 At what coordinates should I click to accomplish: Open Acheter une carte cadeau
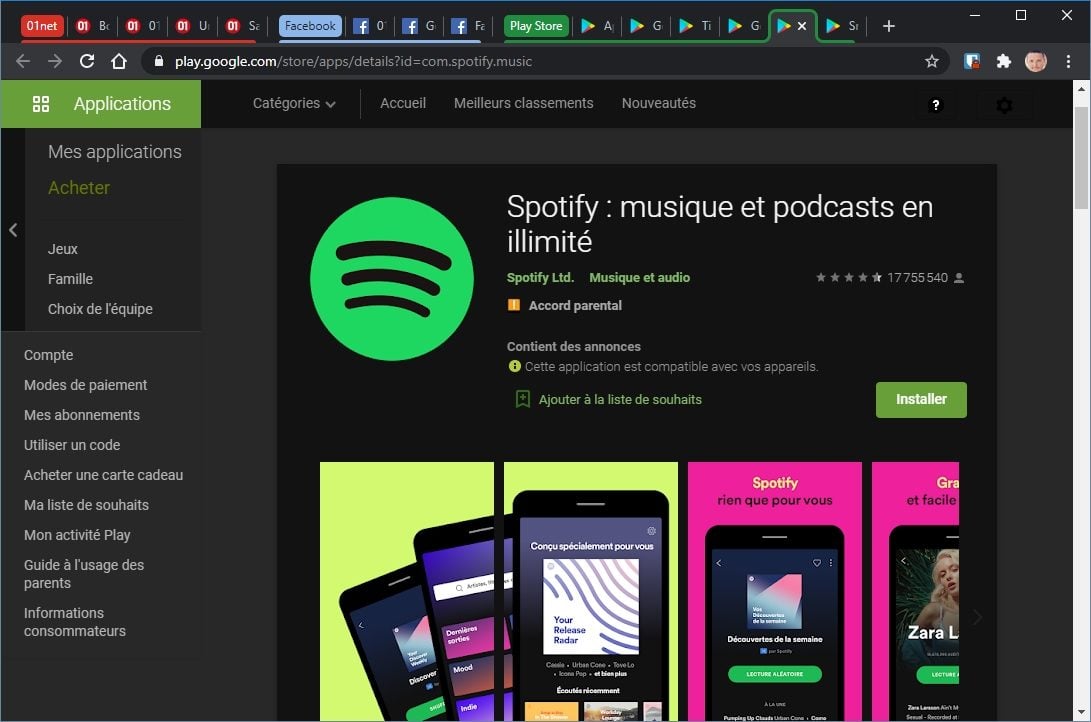[x=103, y=474]
